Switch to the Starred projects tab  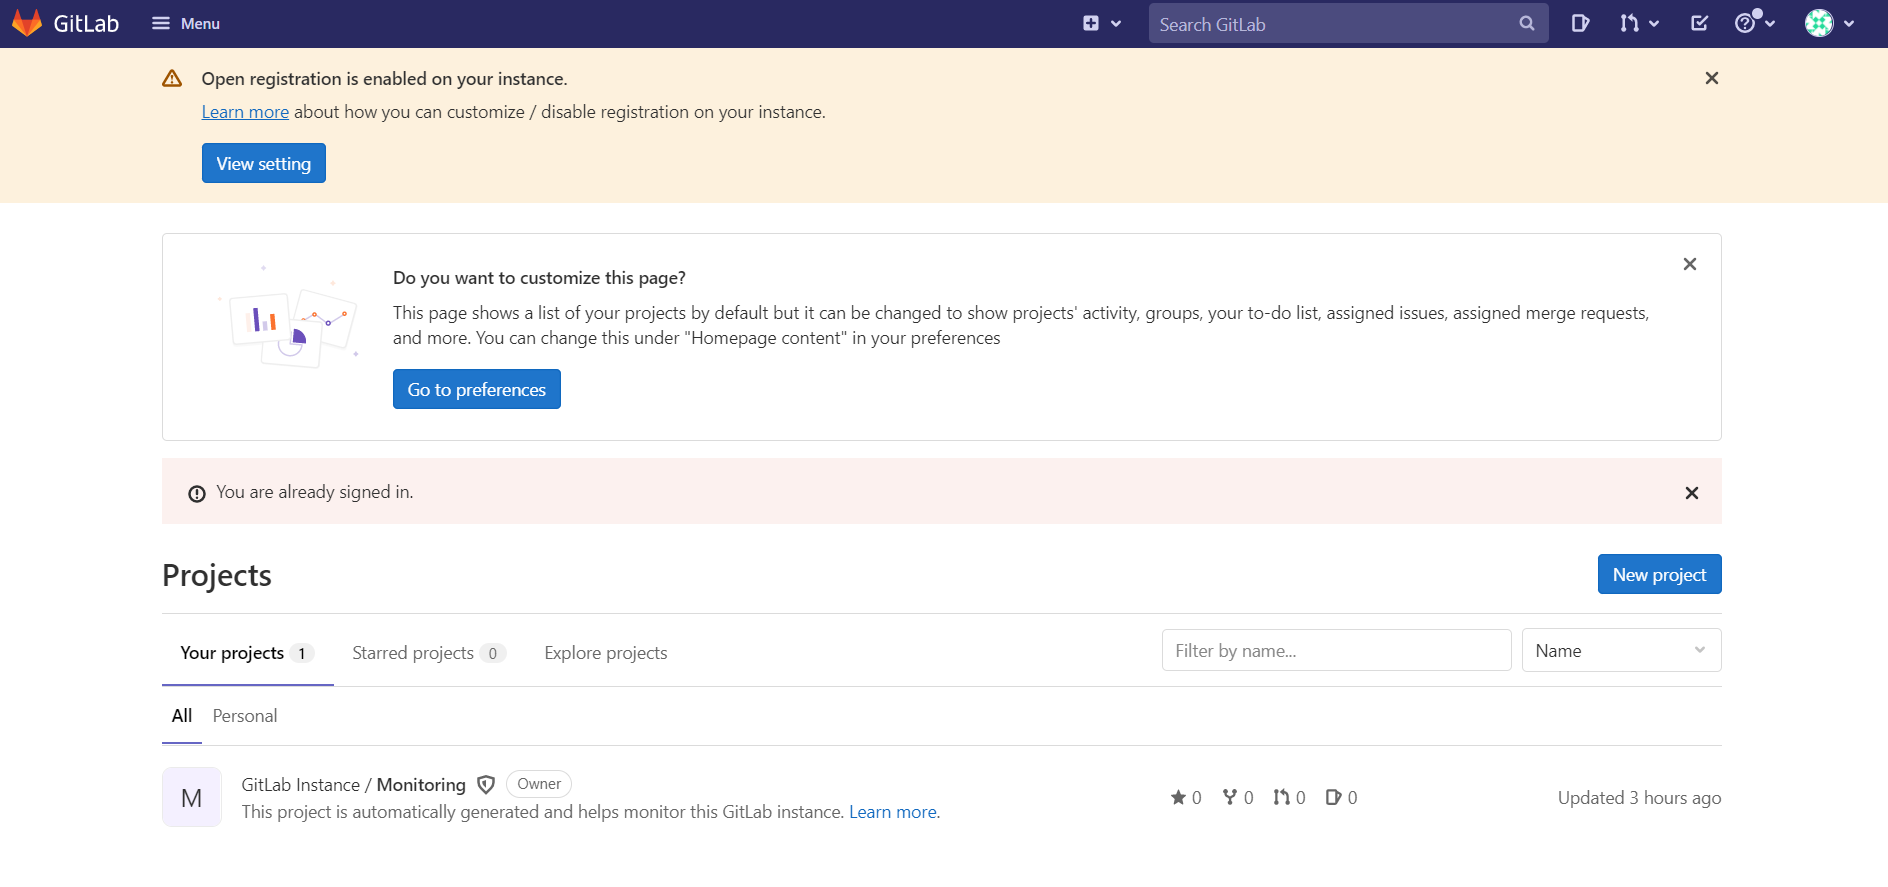coord(427,653)
